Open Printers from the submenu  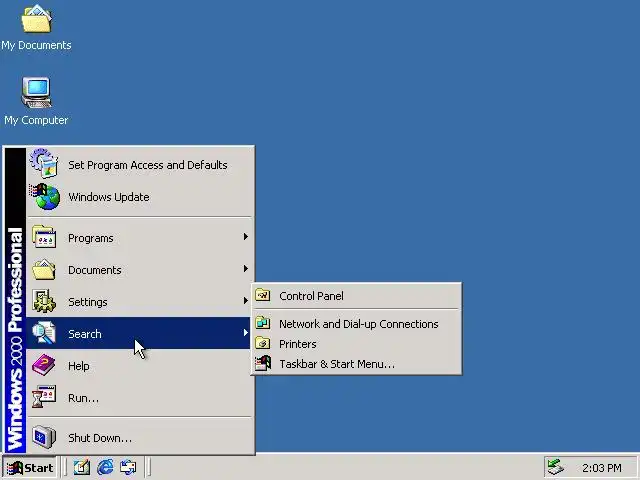pyautogui.click(x=356, y=344)
